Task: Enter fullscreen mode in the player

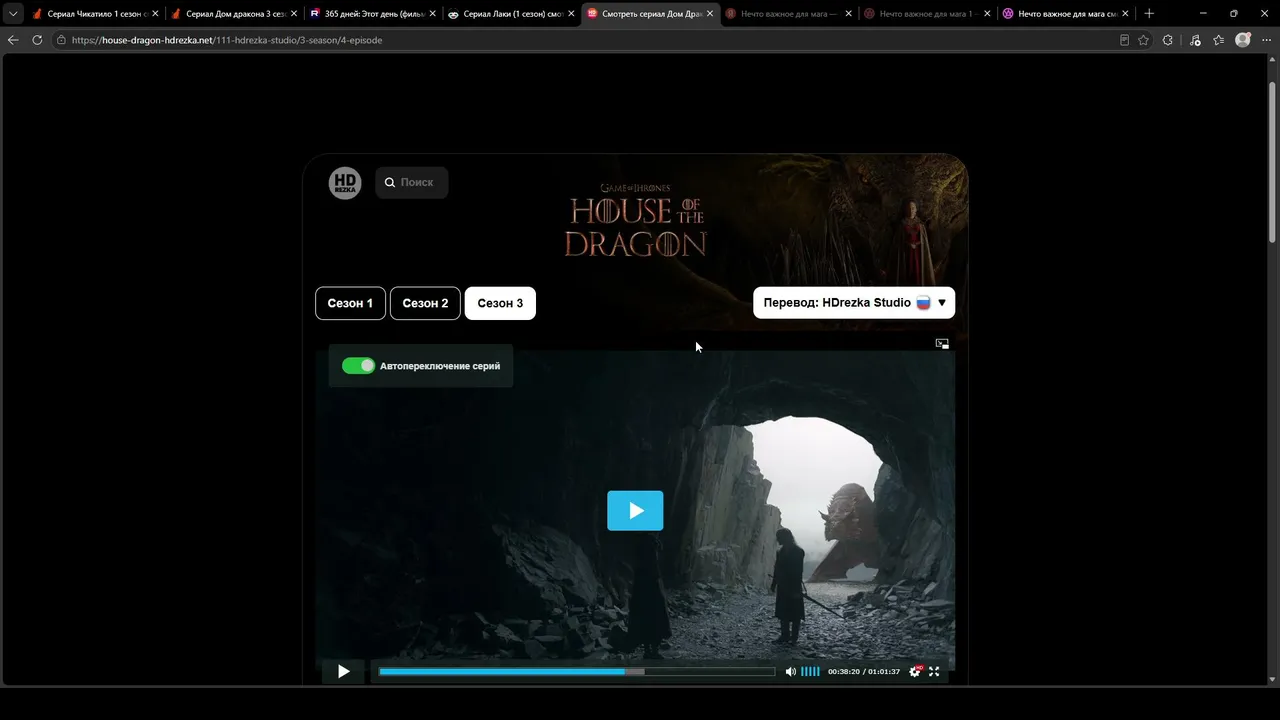Action: coord(934,672)
